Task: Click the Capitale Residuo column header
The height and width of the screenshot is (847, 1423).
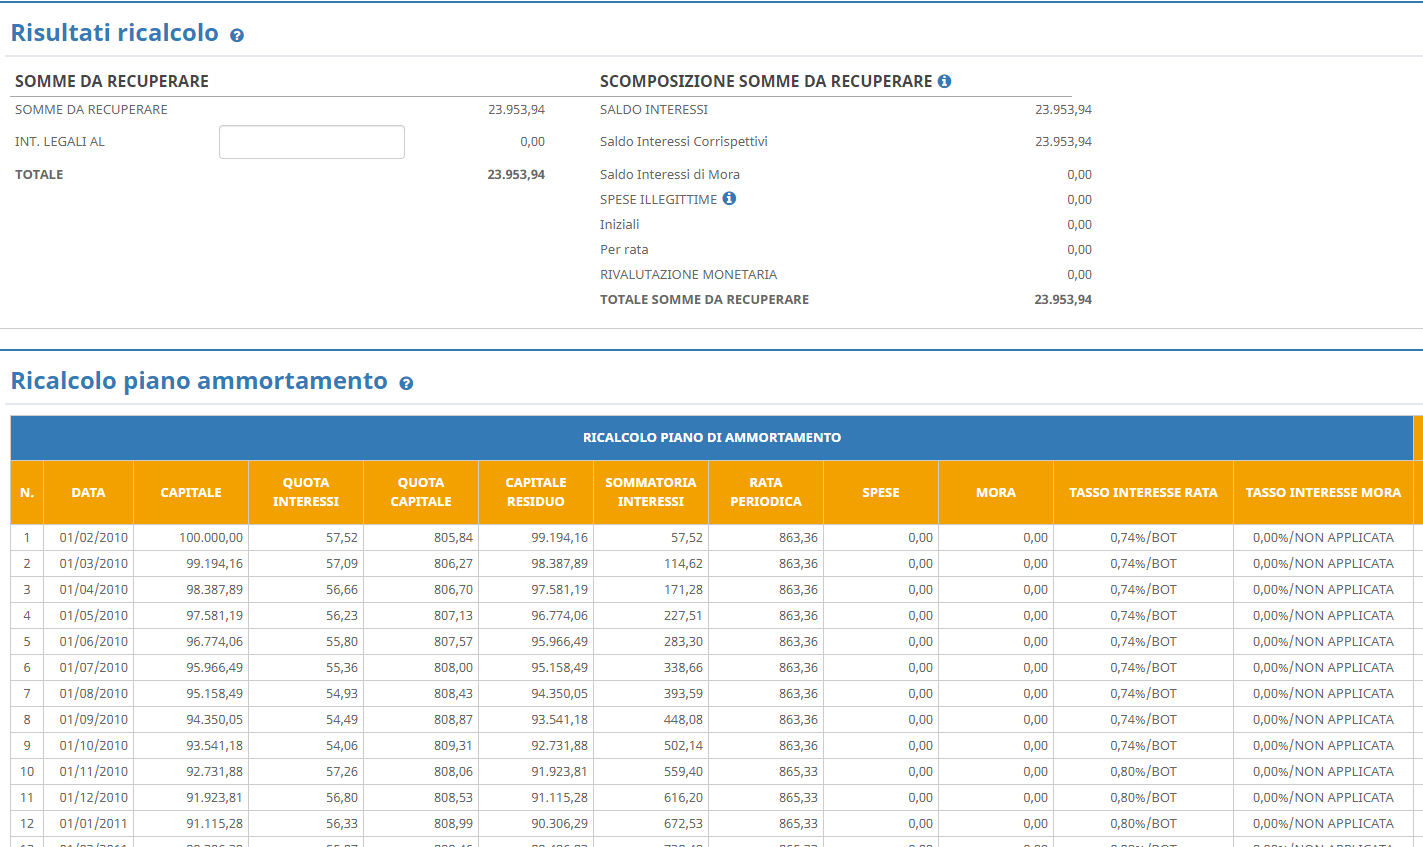Action: (x=535, y=492)
